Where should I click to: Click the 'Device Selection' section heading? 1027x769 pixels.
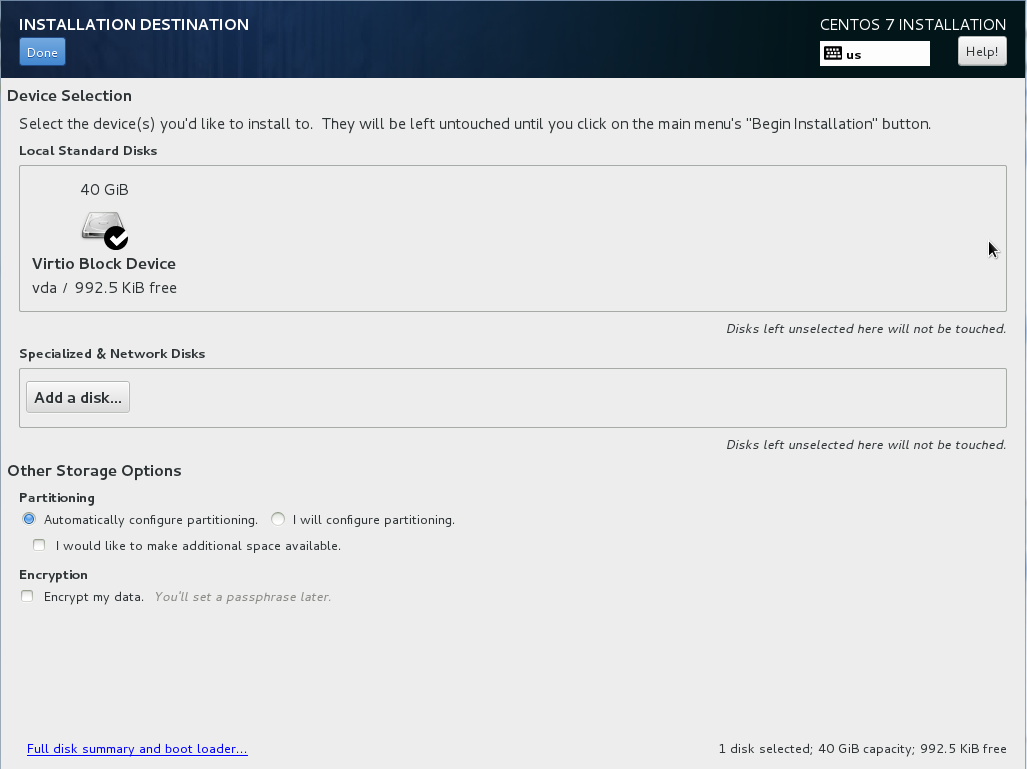69,96
